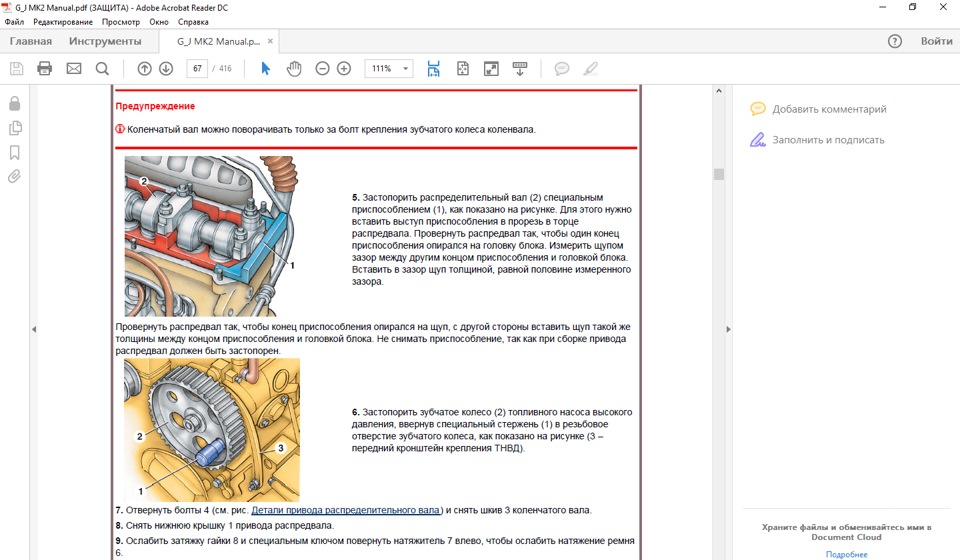Screen dimensions: 960x560
Task: Enter full screen mode icon
Action: click(x=491, y=69)
